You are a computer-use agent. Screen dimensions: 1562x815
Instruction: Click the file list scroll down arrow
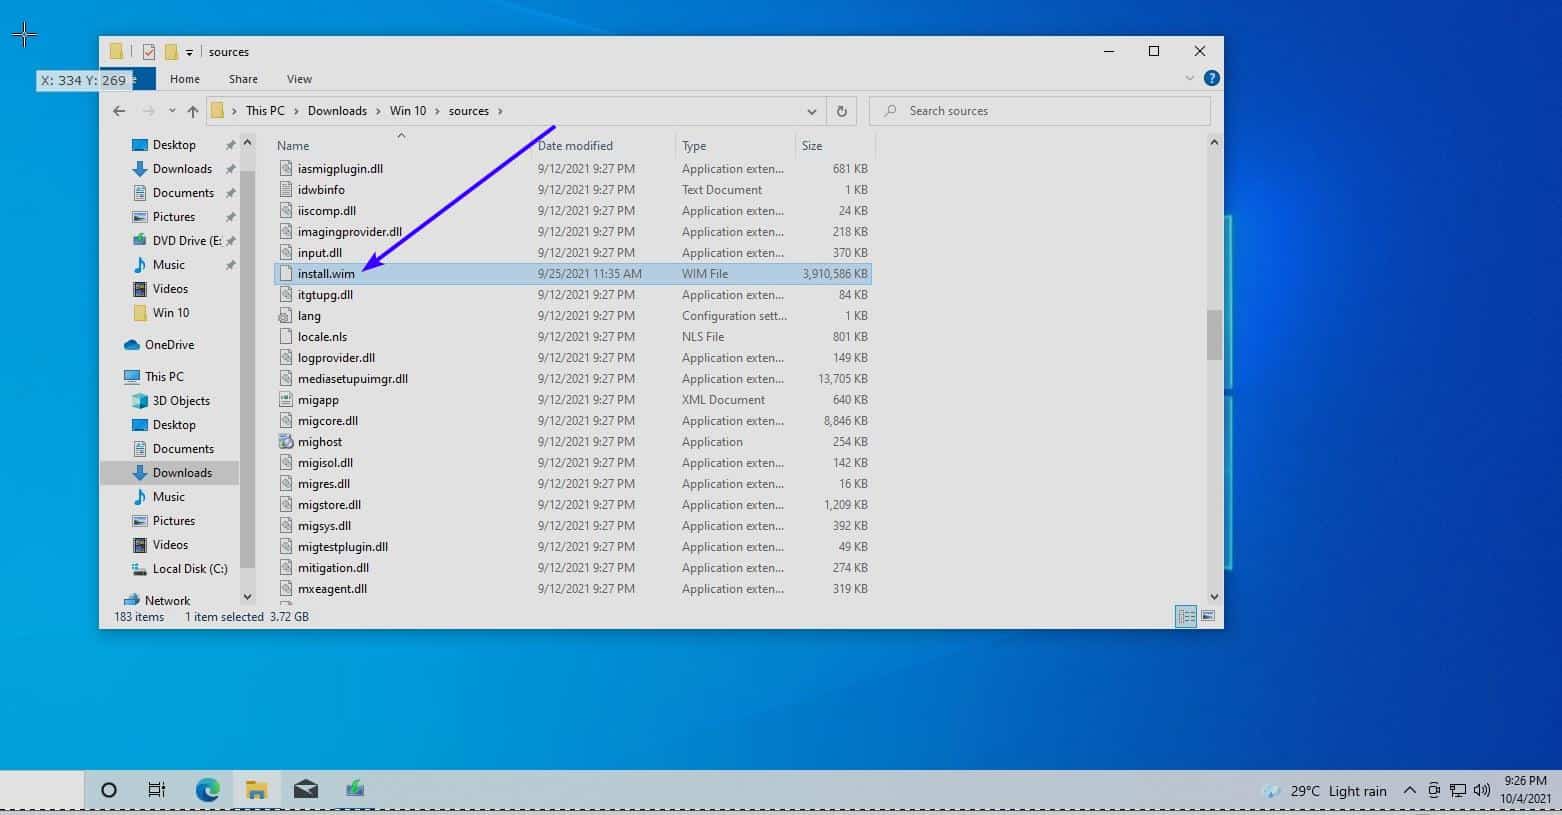[x=1214, y=596]
